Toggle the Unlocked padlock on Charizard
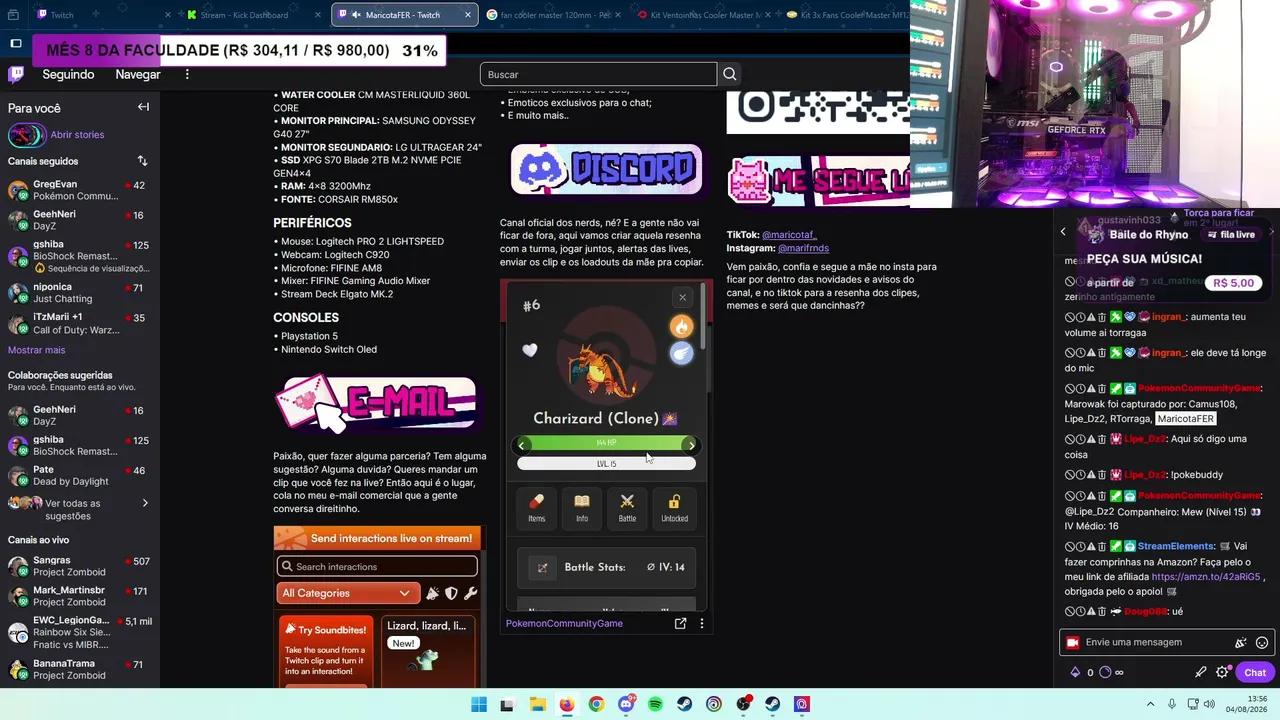Image resolution: width=1280 pixels, height=720 pixels. pos(674,507)
